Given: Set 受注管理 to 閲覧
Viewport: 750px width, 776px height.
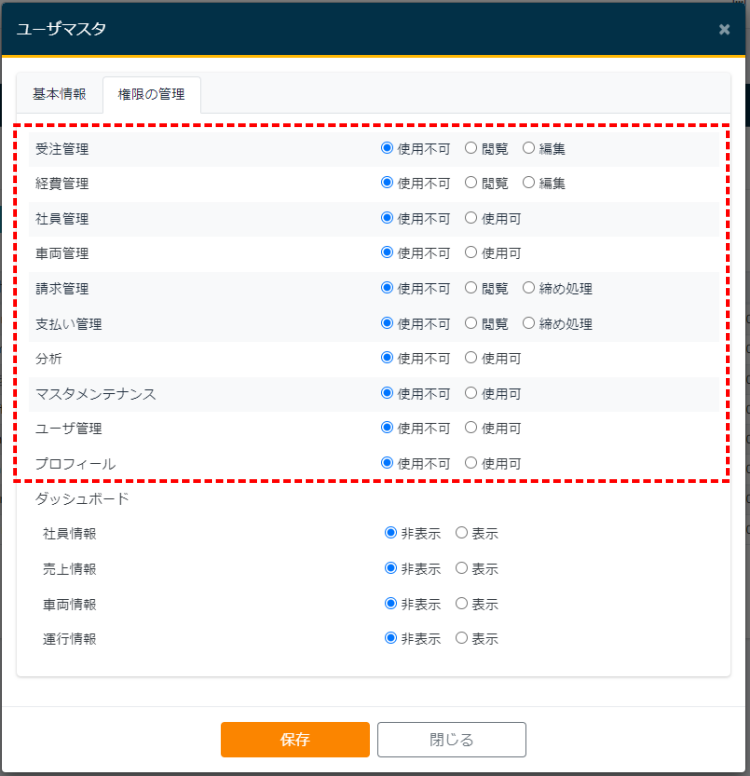Looking at the screenshot, I should 471,149.
